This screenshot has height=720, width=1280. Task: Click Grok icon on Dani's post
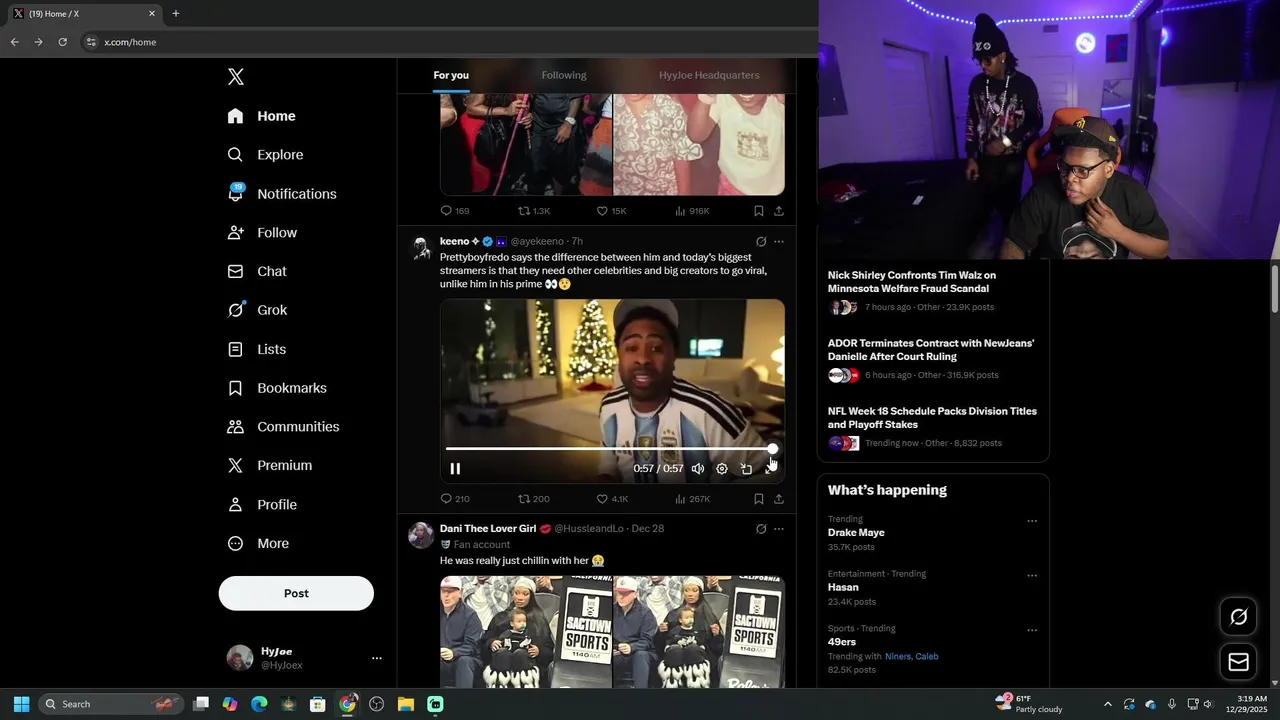click(761, 529)
